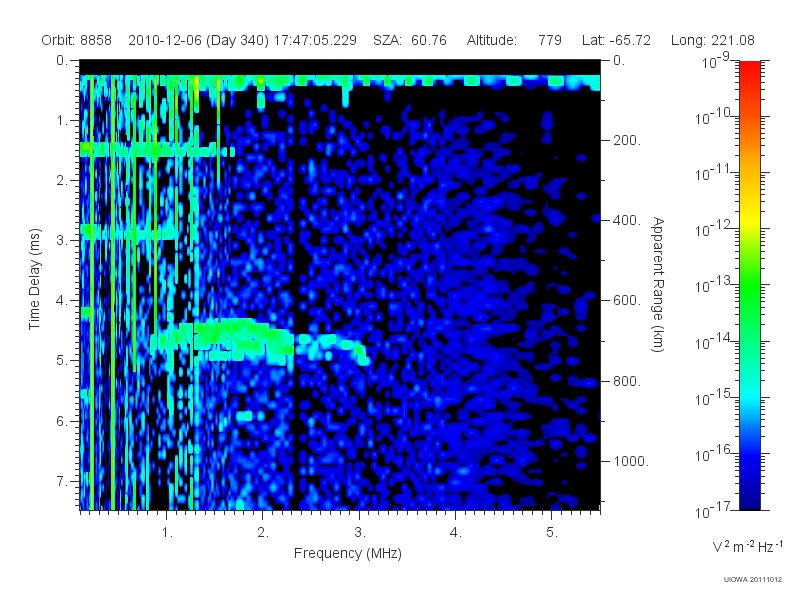The image size is (800, 600).
Task: Click the time delay tick '5.'
Action: [62, 361]
